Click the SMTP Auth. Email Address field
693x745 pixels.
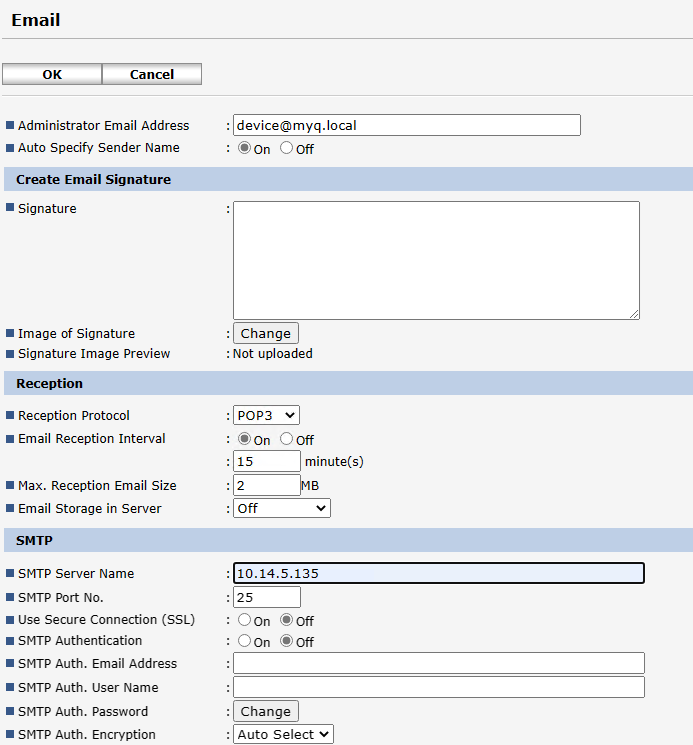coord(438,663)
